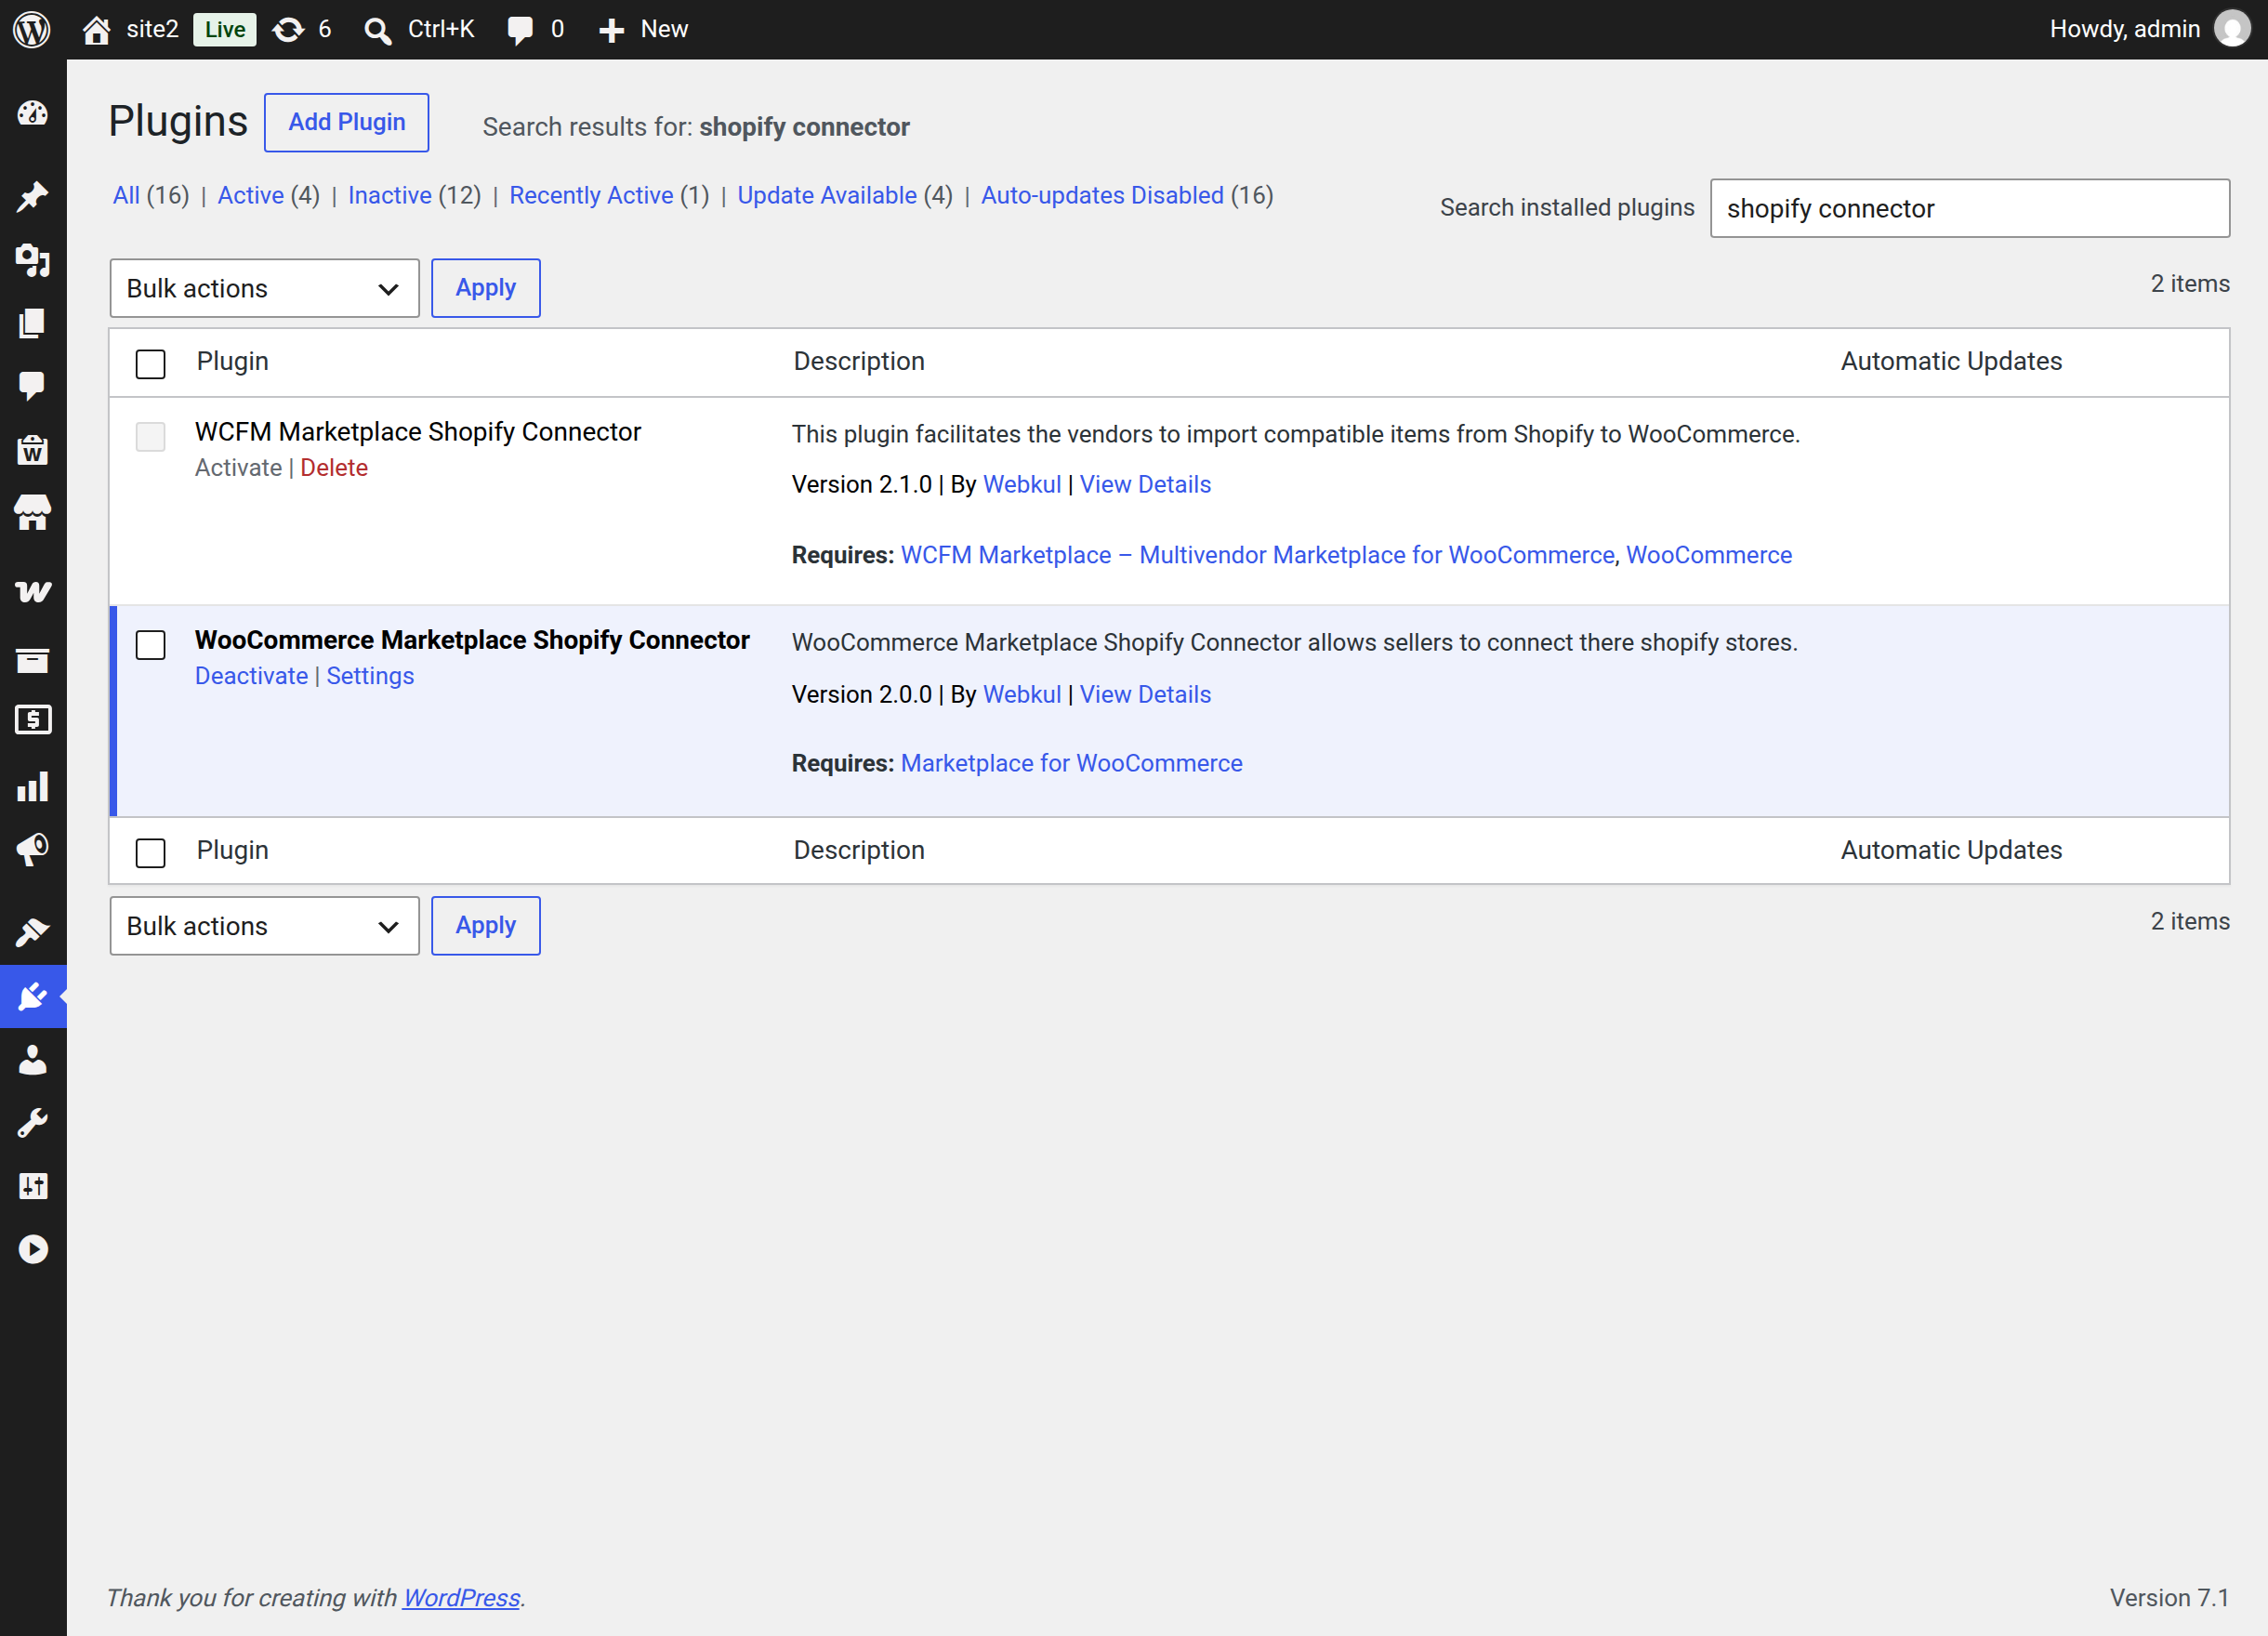Activate WCFM Marketplace Shopify Connector
This screenshot has height=1636, width=2268.
[238, 468]
